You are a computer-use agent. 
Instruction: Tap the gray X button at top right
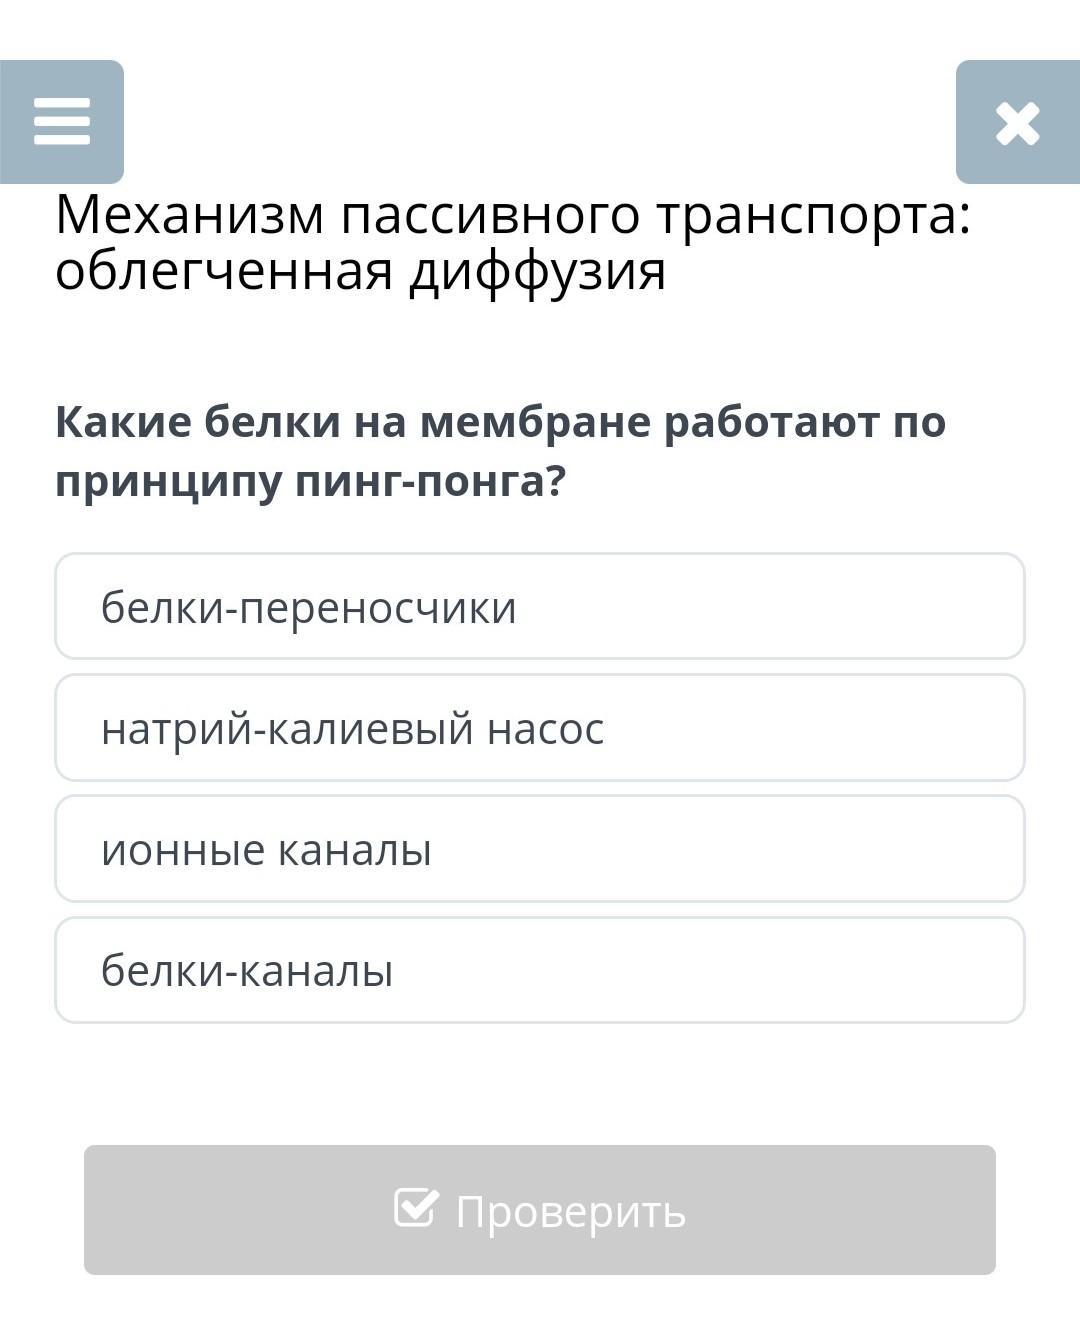coord(1018,122)
